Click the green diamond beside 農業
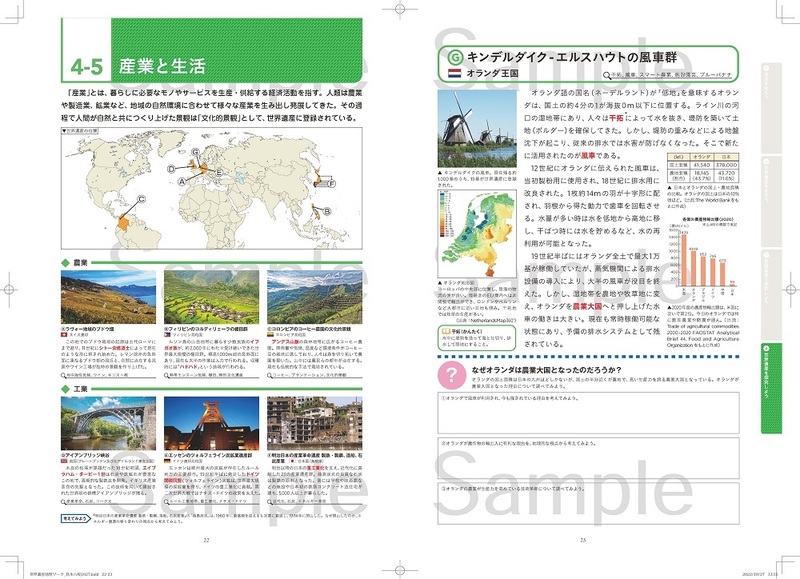 [x=65, y=263]
